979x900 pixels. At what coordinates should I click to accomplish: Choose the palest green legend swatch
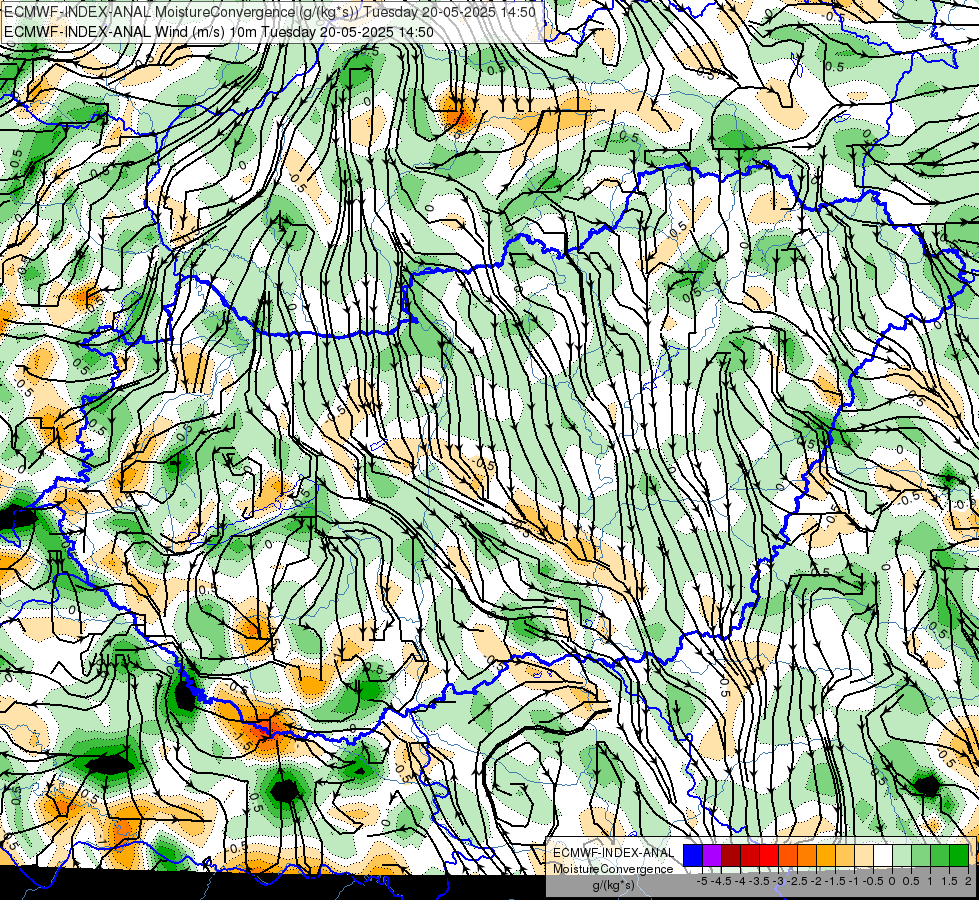click(x=902, y=855)
